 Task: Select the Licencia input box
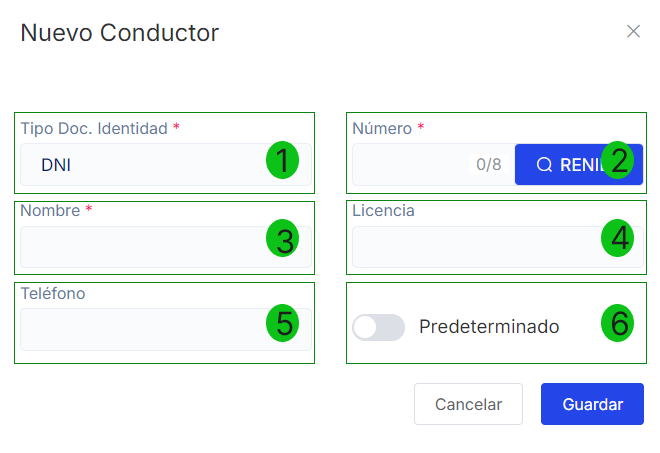coord(470,247)
